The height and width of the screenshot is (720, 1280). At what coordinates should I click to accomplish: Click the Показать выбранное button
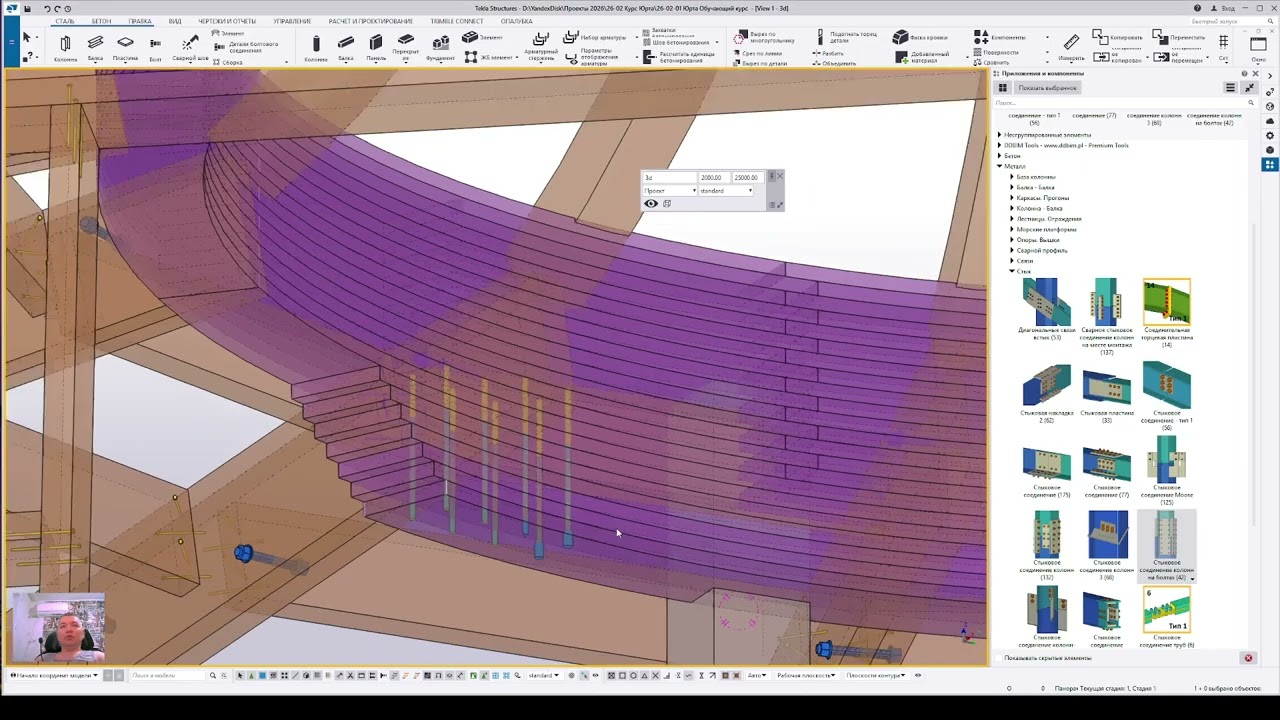[x=1048, y=88]
